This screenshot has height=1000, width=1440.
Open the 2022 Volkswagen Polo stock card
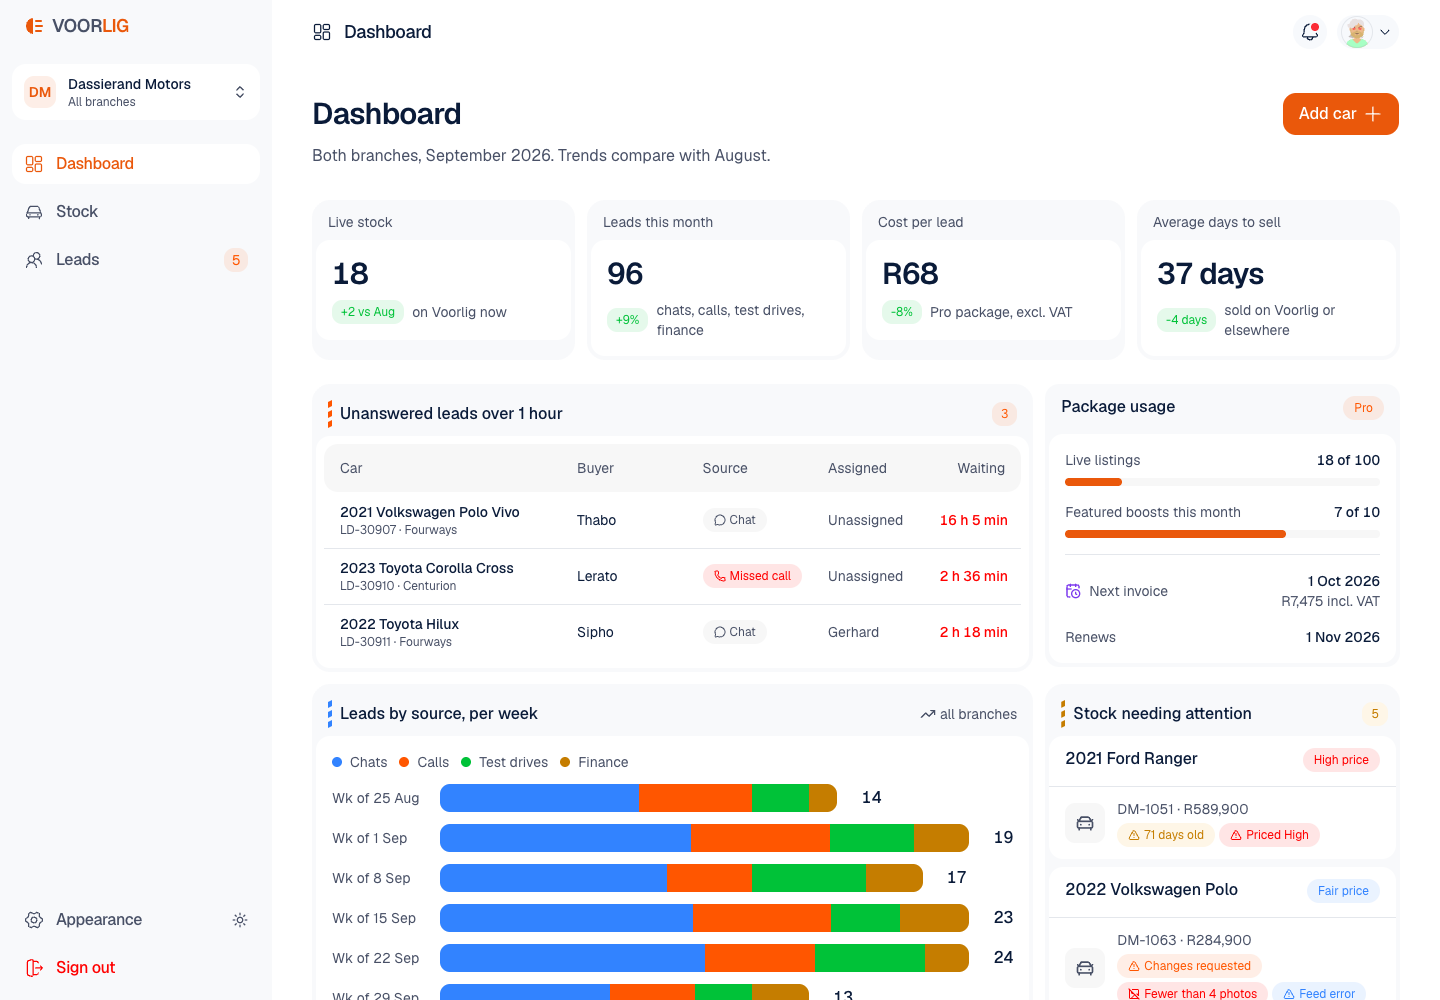tap(1222, 932)
